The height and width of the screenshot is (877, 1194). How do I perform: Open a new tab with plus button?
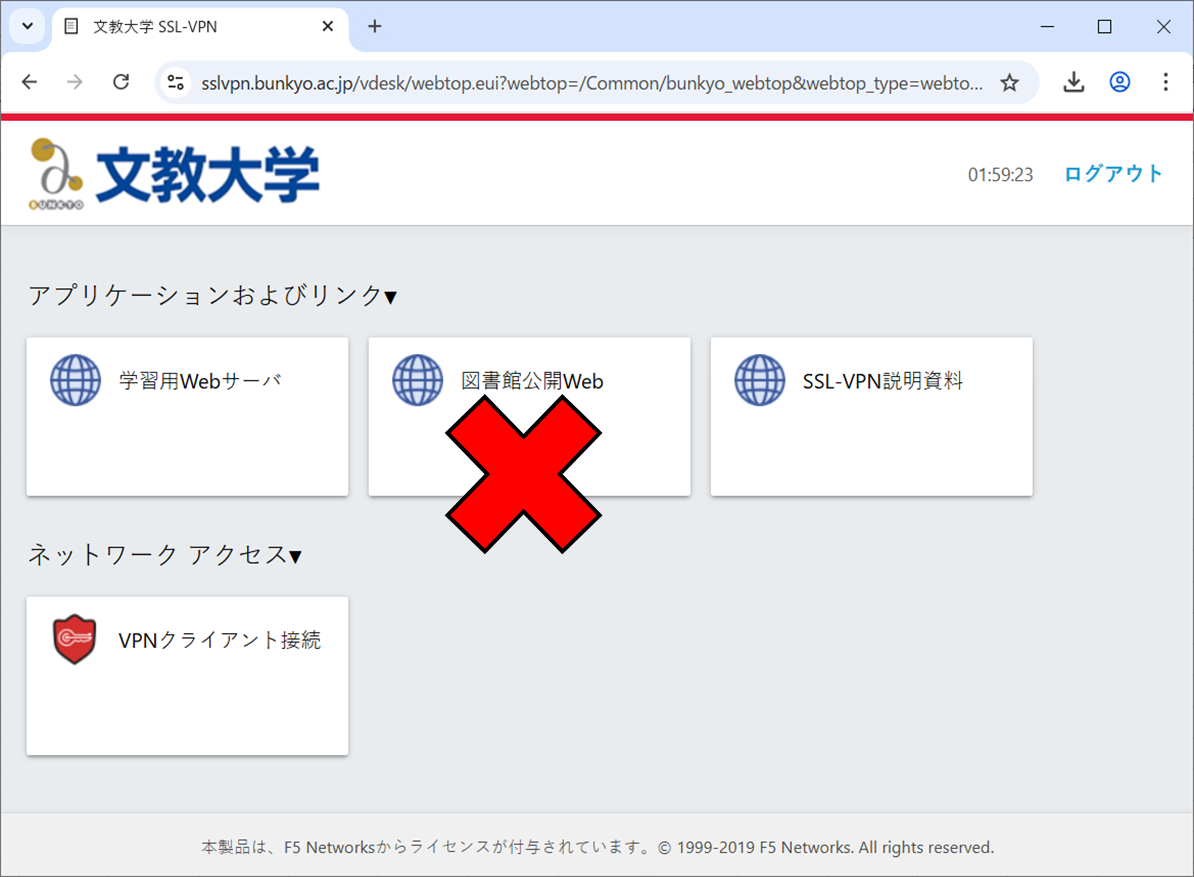click(x=375, y=27)
